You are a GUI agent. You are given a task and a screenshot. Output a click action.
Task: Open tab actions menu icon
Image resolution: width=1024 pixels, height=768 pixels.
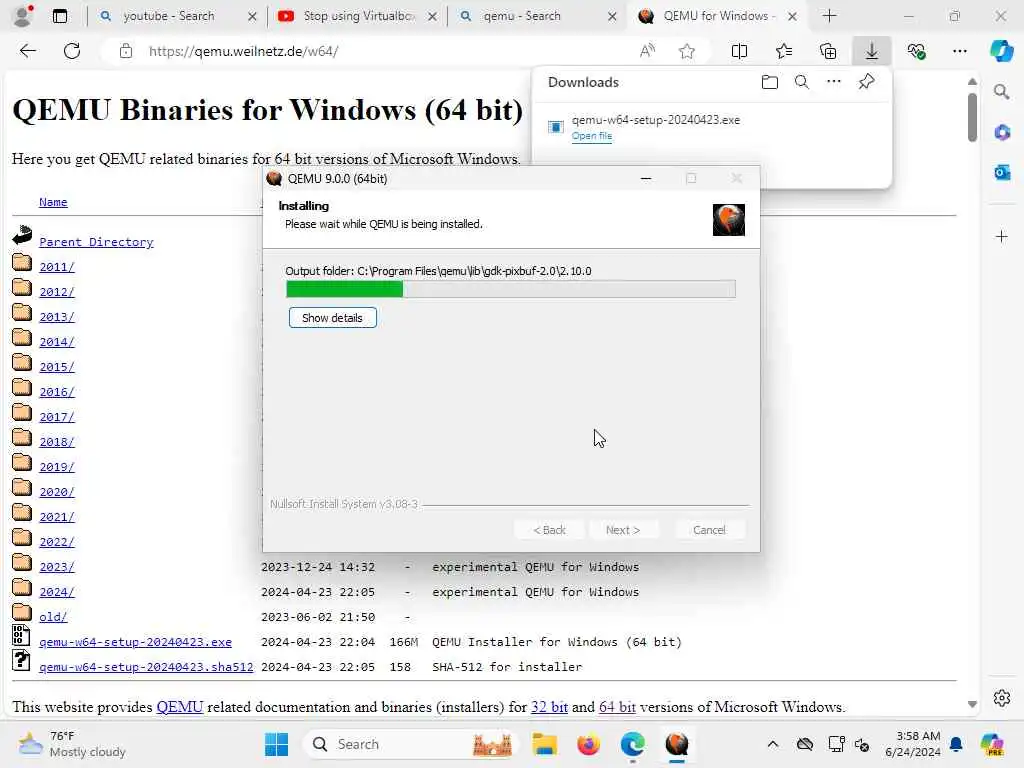59,16
